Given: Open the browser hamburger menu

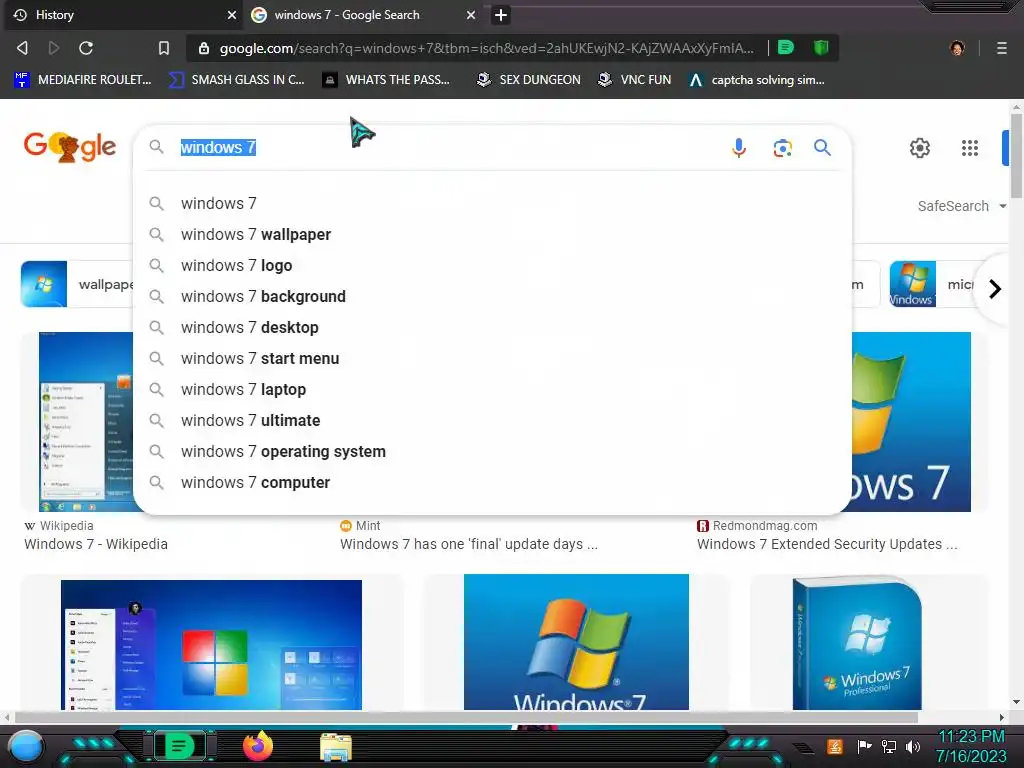Looking at the screenshot, I should pyautogui.click(x=1001, y=48).
